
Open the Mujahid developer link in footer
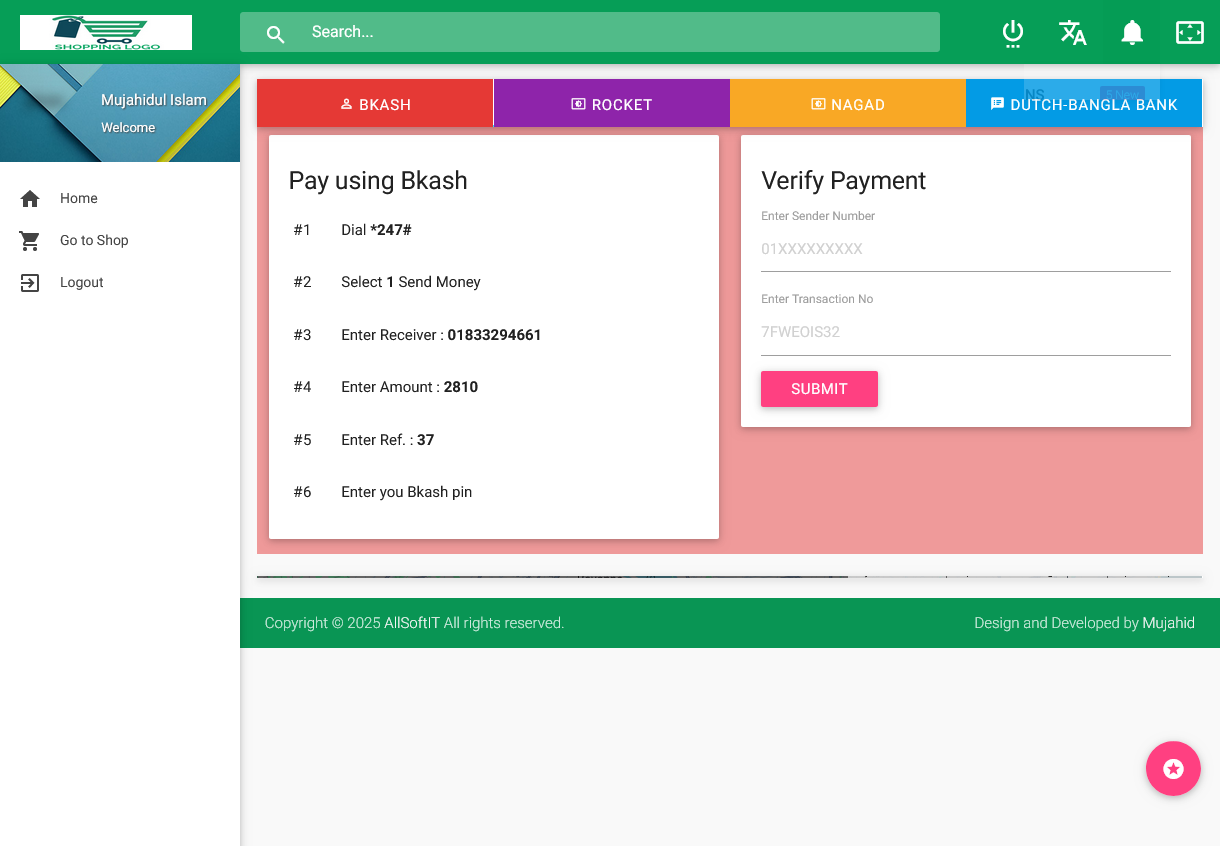[1169, 623]
